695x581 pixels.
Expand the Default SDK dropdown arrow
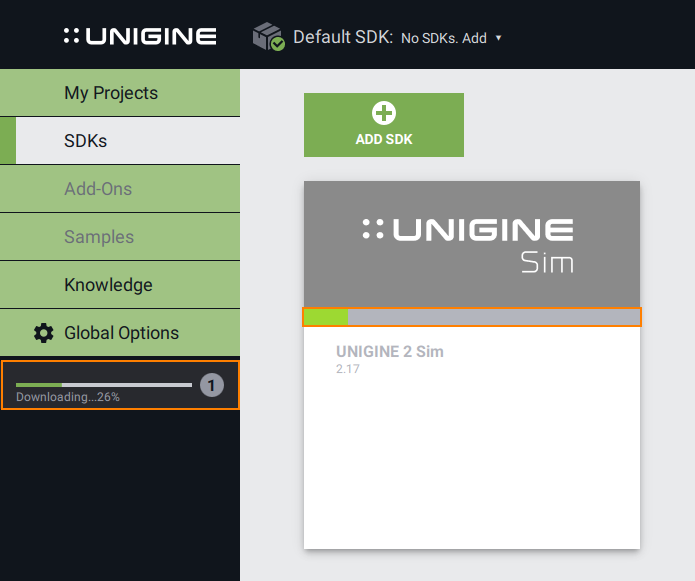[499, 38]
